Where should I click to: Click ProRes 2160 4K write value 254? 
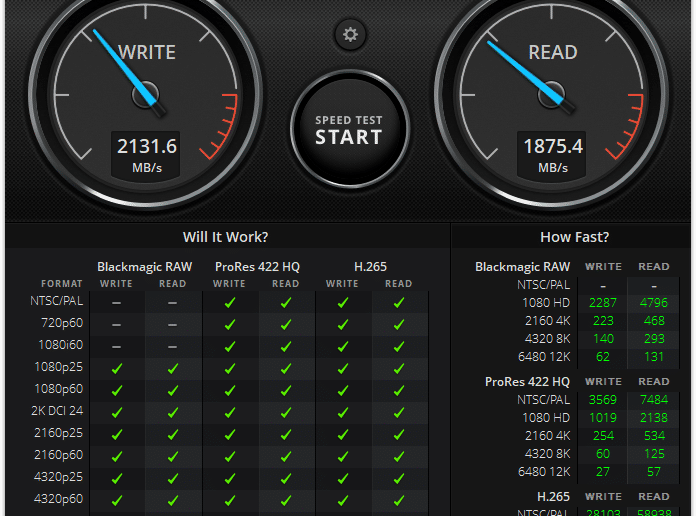(603, 436)
